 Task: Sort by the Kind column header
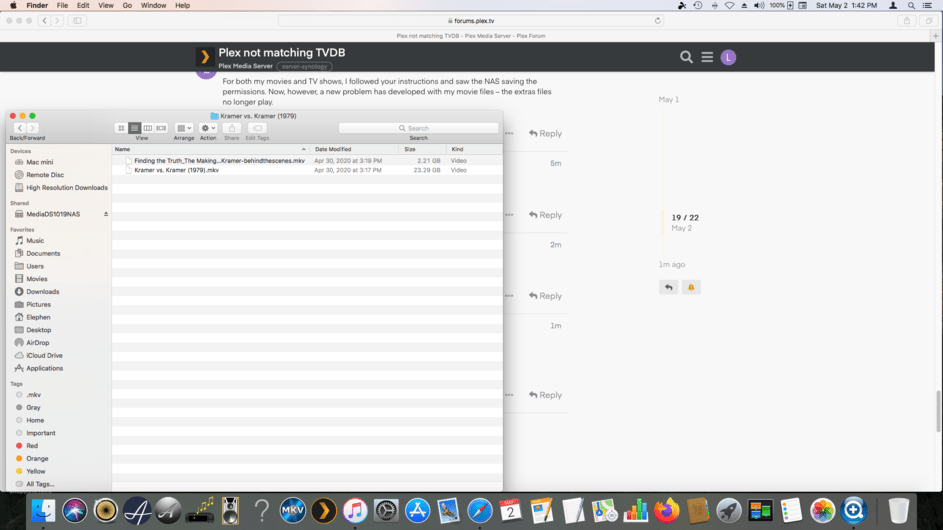475,149
